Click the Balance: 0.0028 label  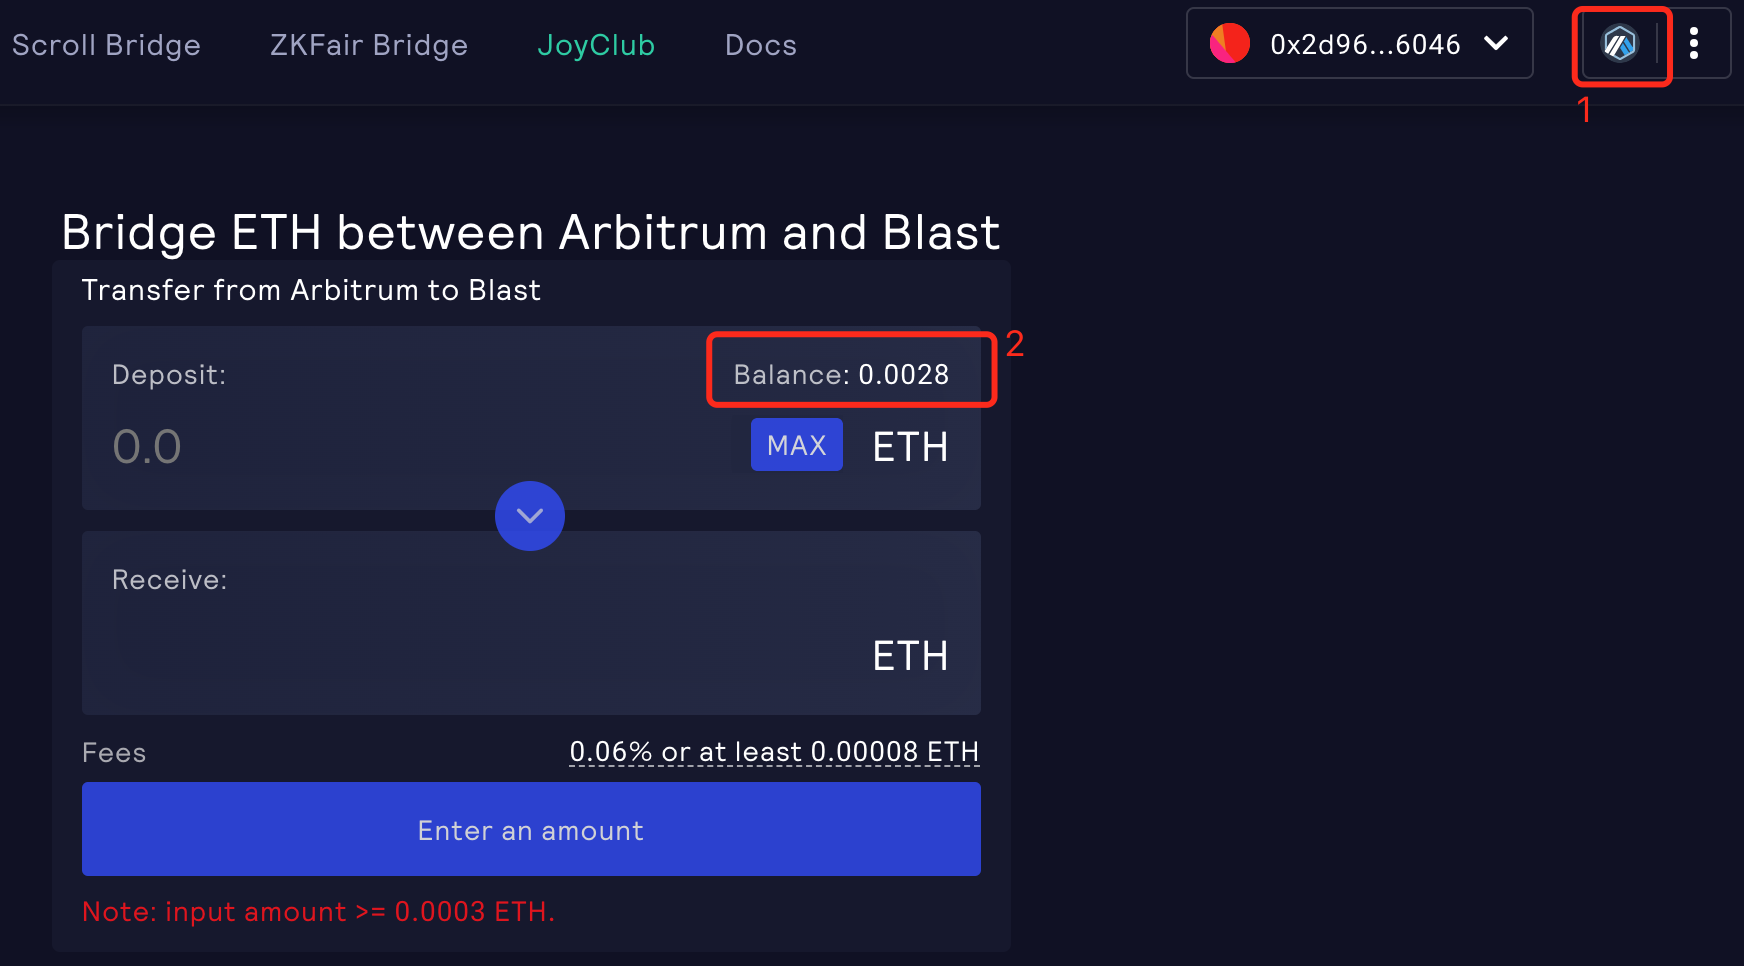pos(841,374)
